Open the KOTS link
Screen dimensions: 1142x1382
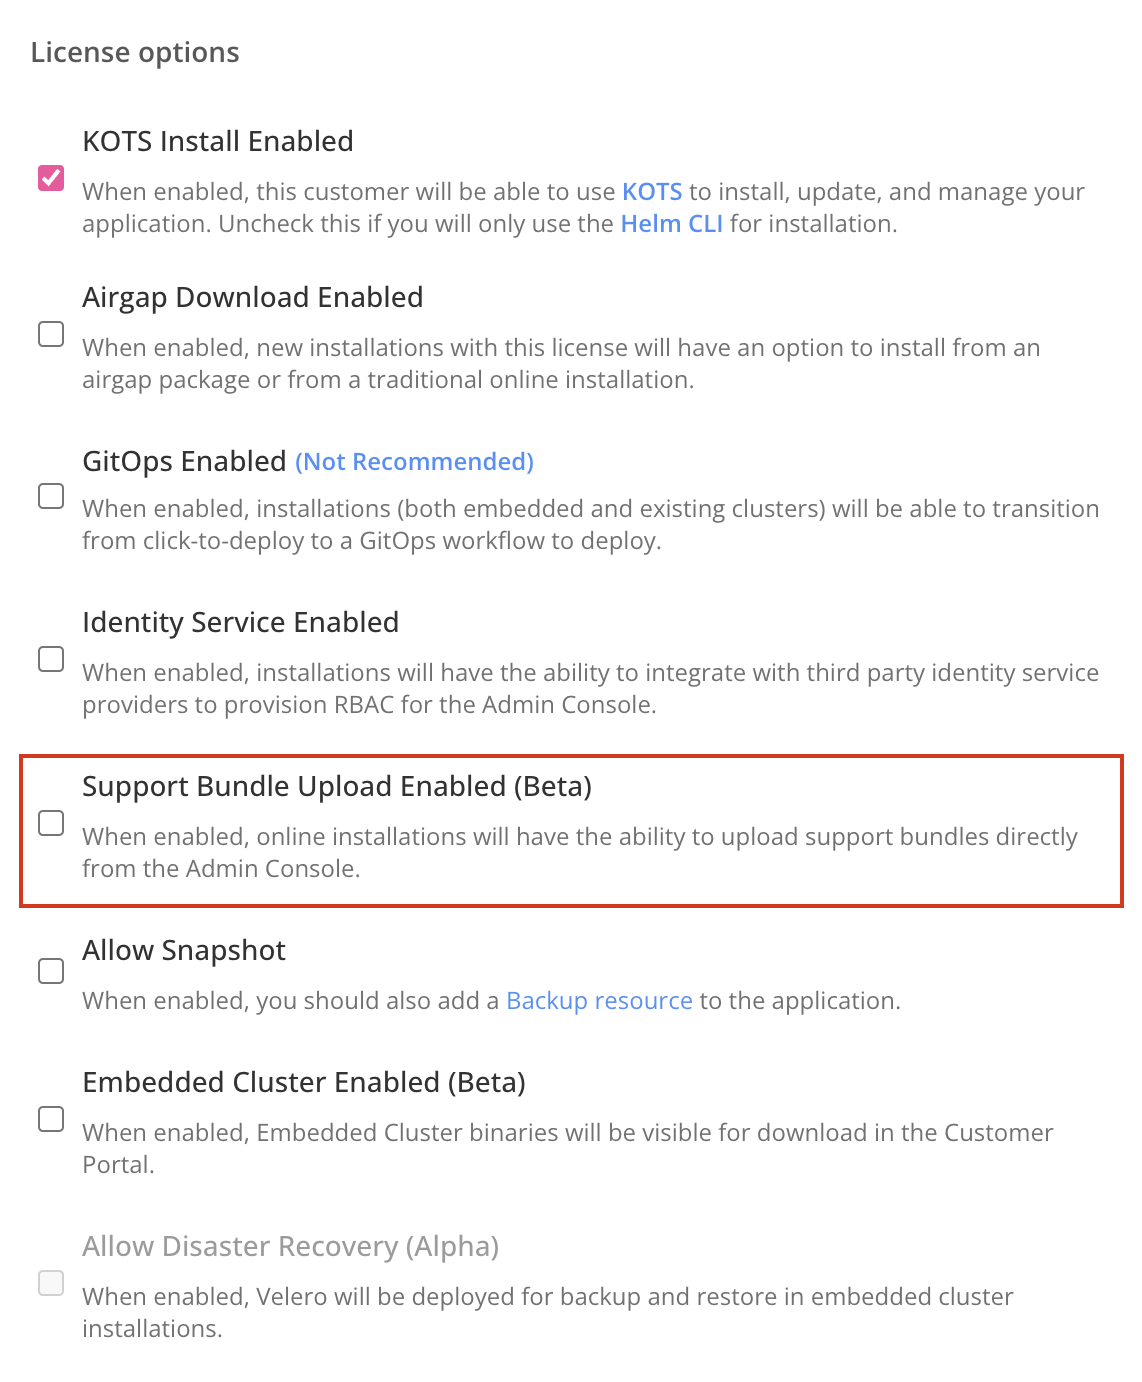(651, 191)
